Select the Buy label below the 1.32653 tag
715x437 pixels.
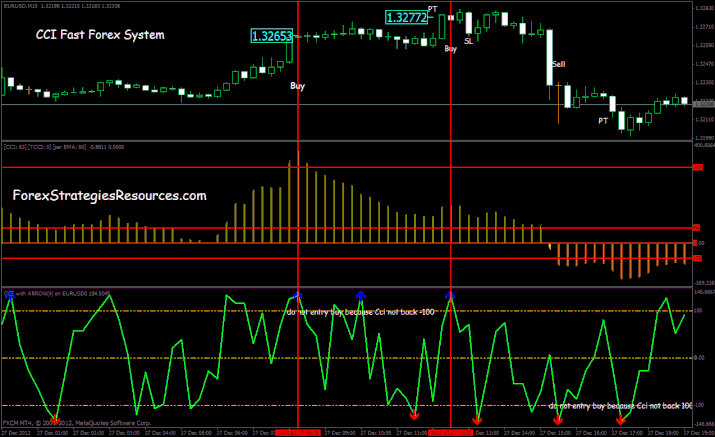tap(297, 86)
